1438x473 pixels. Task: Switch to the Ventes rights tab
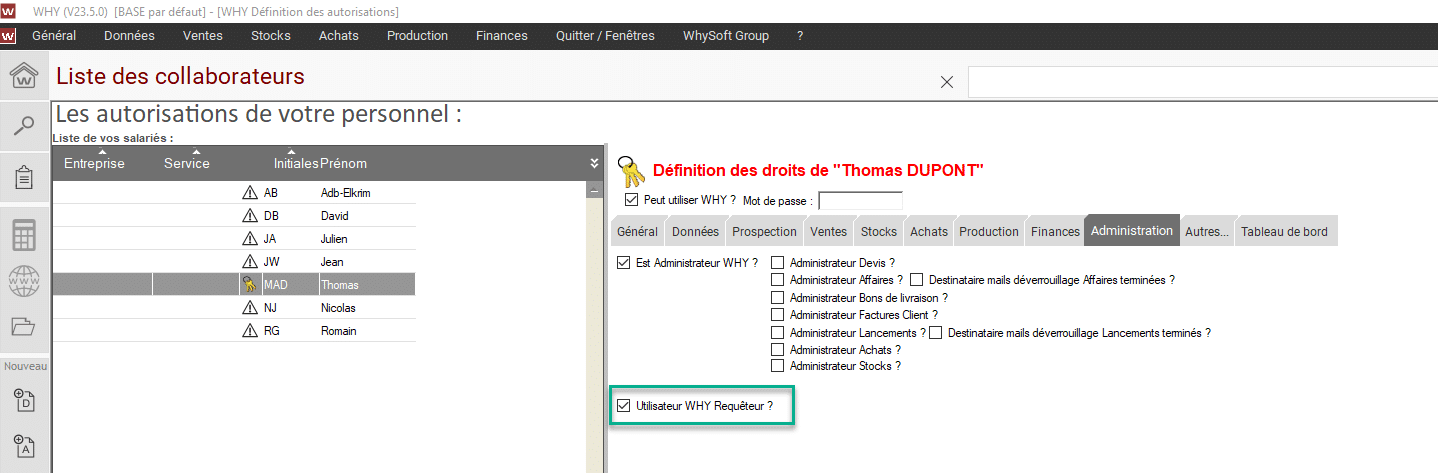click(x=828, y=231)
